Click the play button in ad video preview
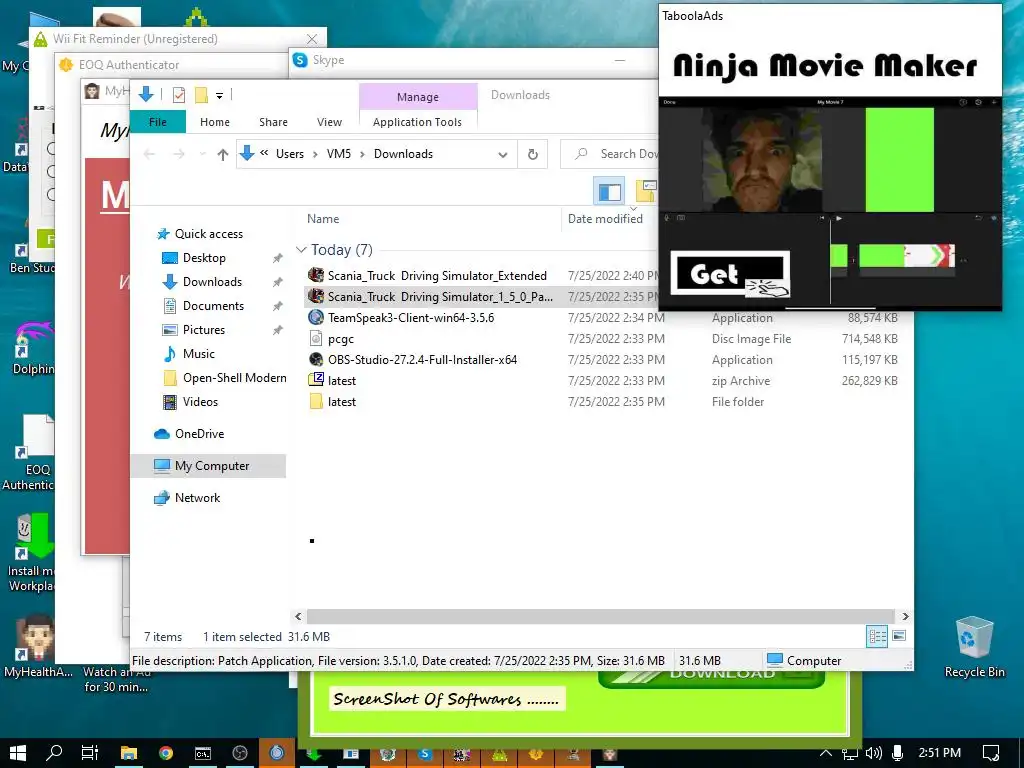 pos(839,218)
